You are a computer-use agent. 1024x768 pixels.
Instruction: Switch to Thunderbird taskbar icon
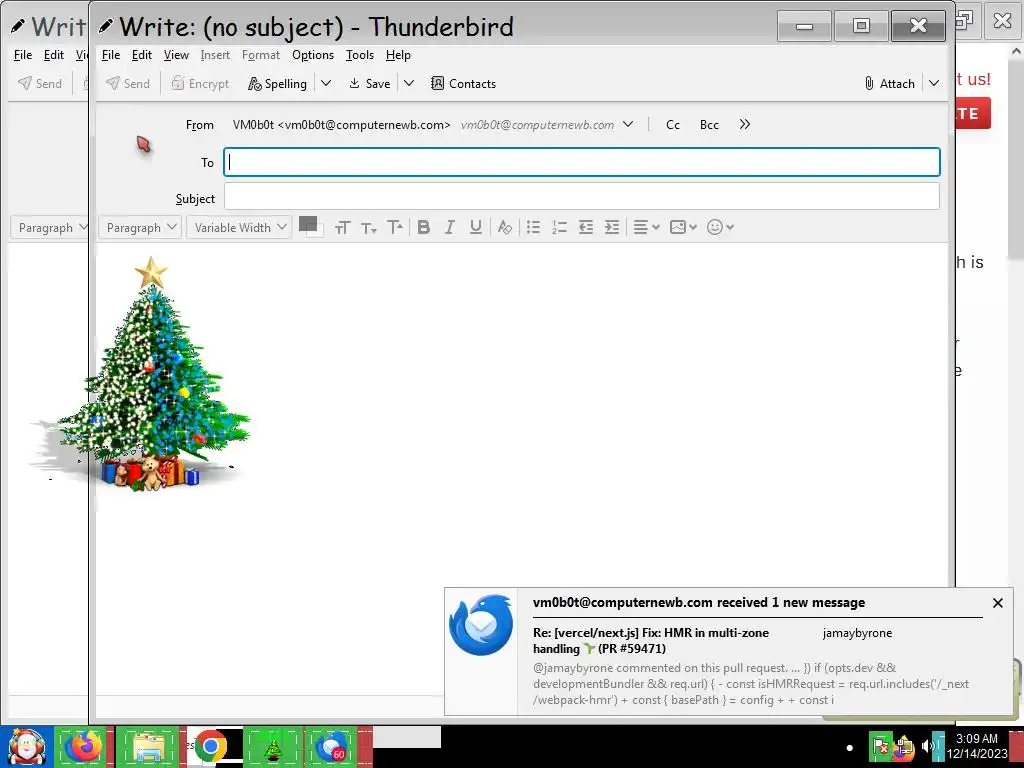[332, 748]
